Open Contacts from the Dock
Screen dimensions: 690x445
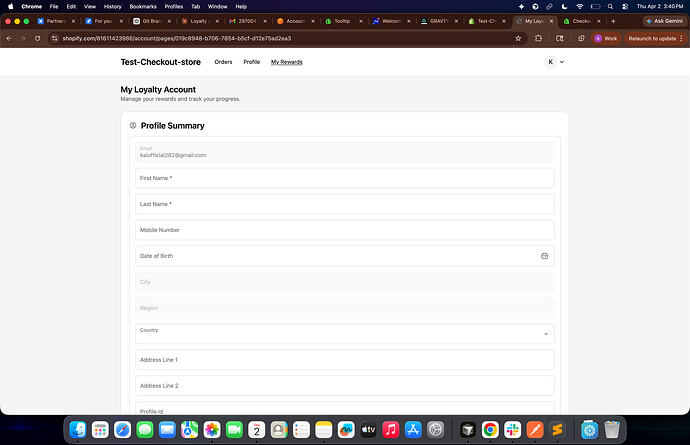click(279, 430)
